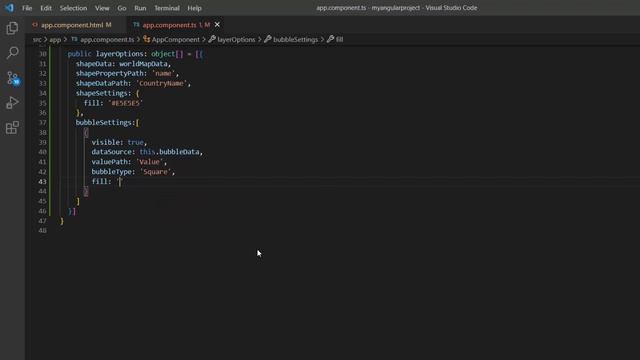Open the View menu
The width and height of the screenshot is (640, 360).
click(x=102, y=8)
